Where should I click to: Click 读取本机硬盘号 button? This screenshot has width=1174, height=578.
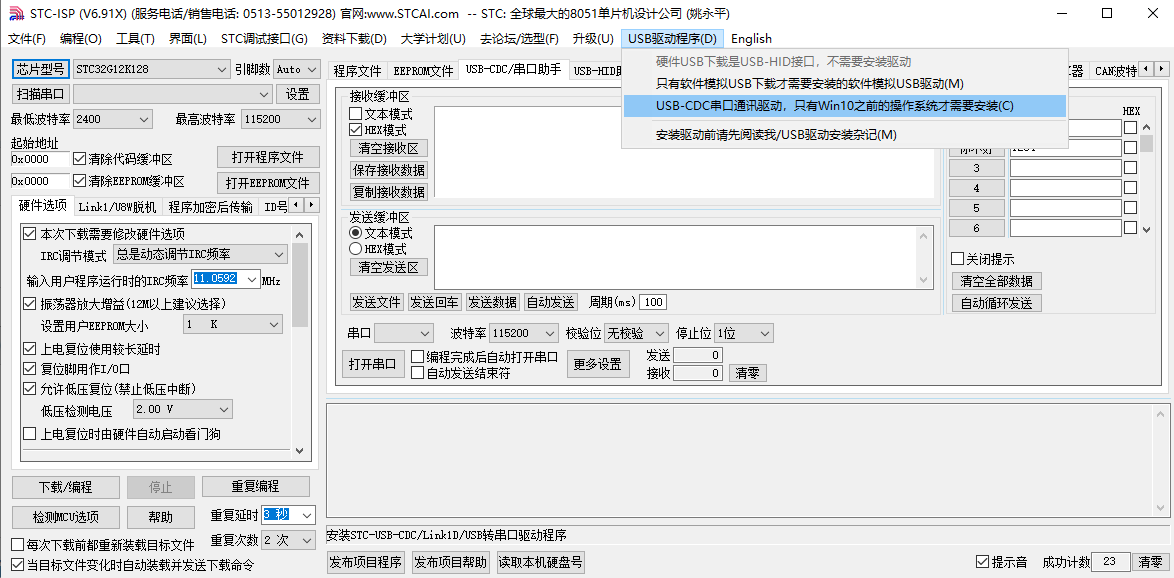tap(540, 562)
